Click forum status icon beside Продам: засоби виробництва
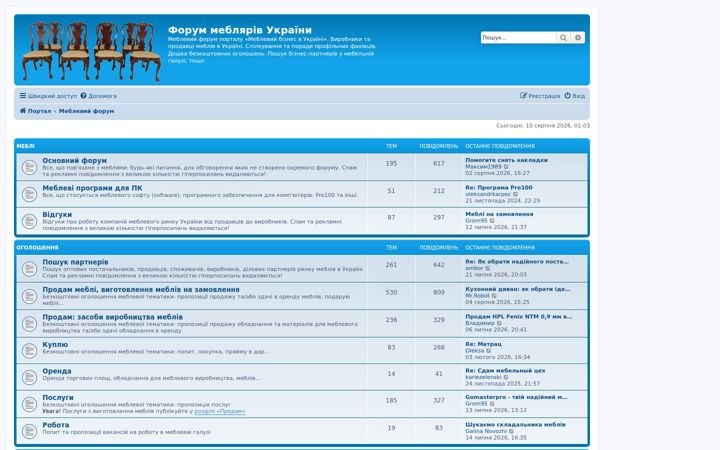This screenshot has width=720, height=450. [x=29, y=324]
